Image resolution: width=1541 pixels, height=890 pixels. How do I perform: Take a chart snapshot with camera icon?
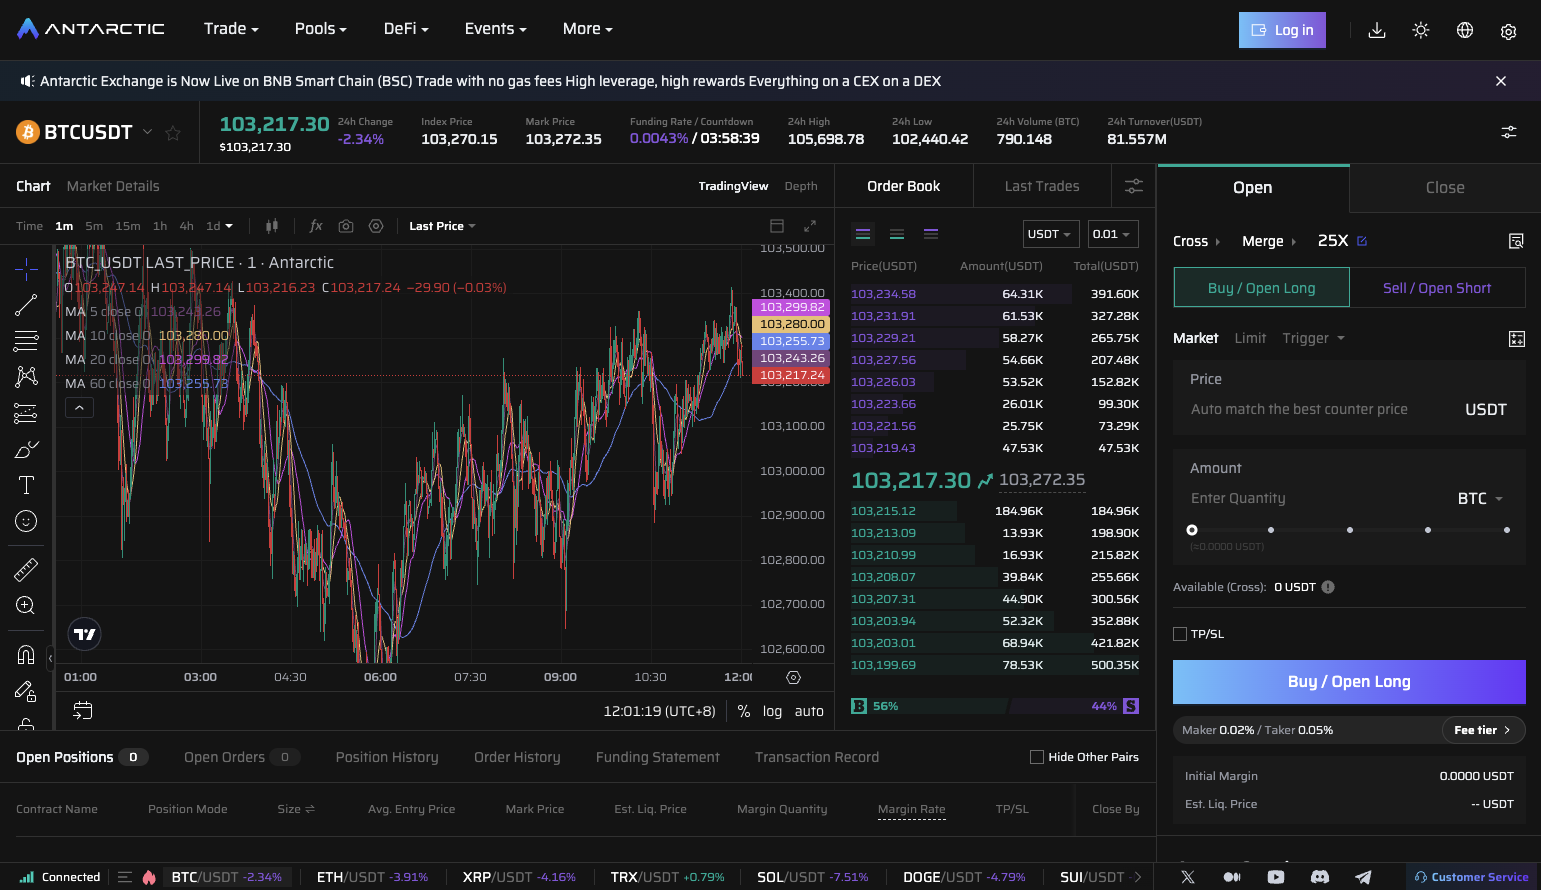coord(346,226)
